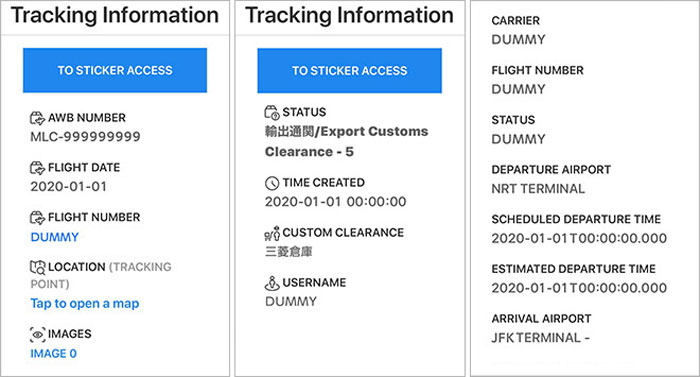Click the Flight Date package icon
Image resolution: width=700 pixels, height=377 pixels.
[38, 168]
